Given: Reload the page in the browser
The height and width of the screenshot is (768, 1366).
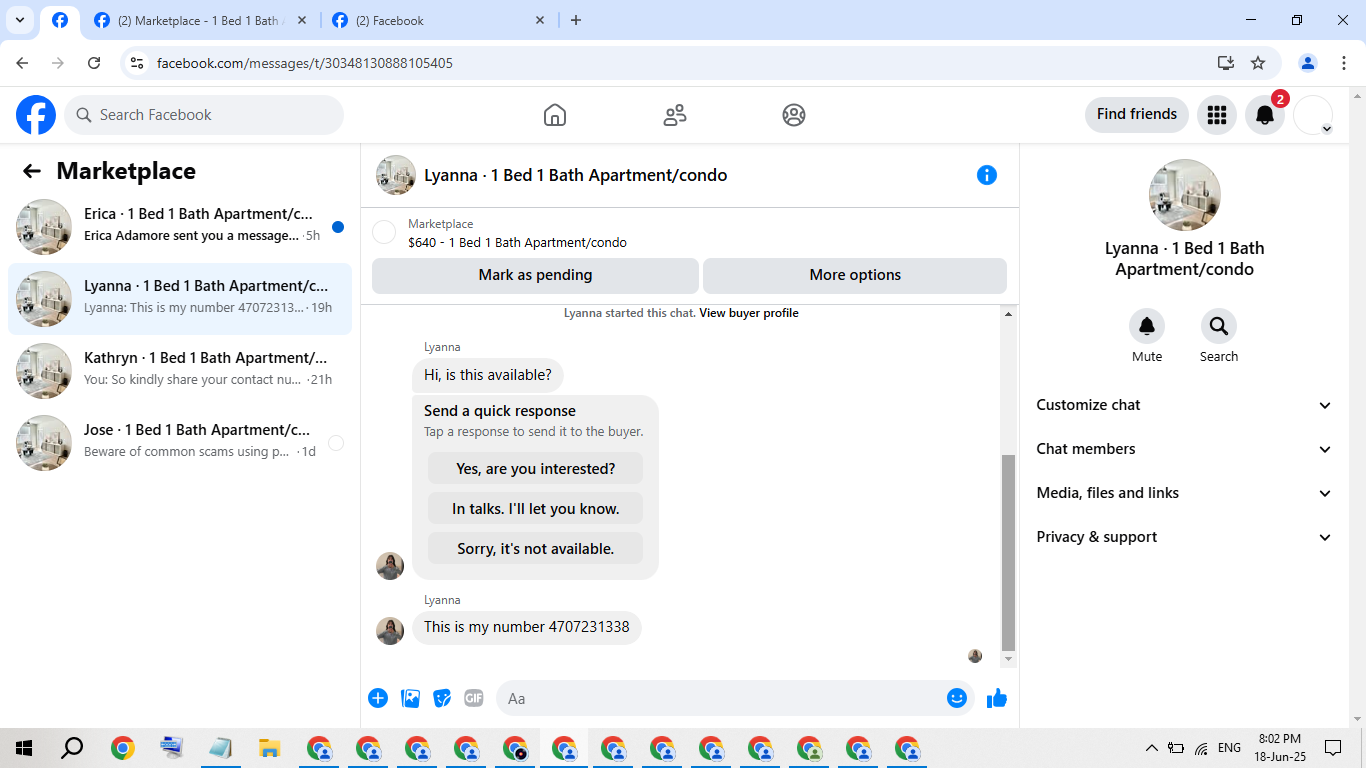Looking at the screenshot, I should 94,63.
